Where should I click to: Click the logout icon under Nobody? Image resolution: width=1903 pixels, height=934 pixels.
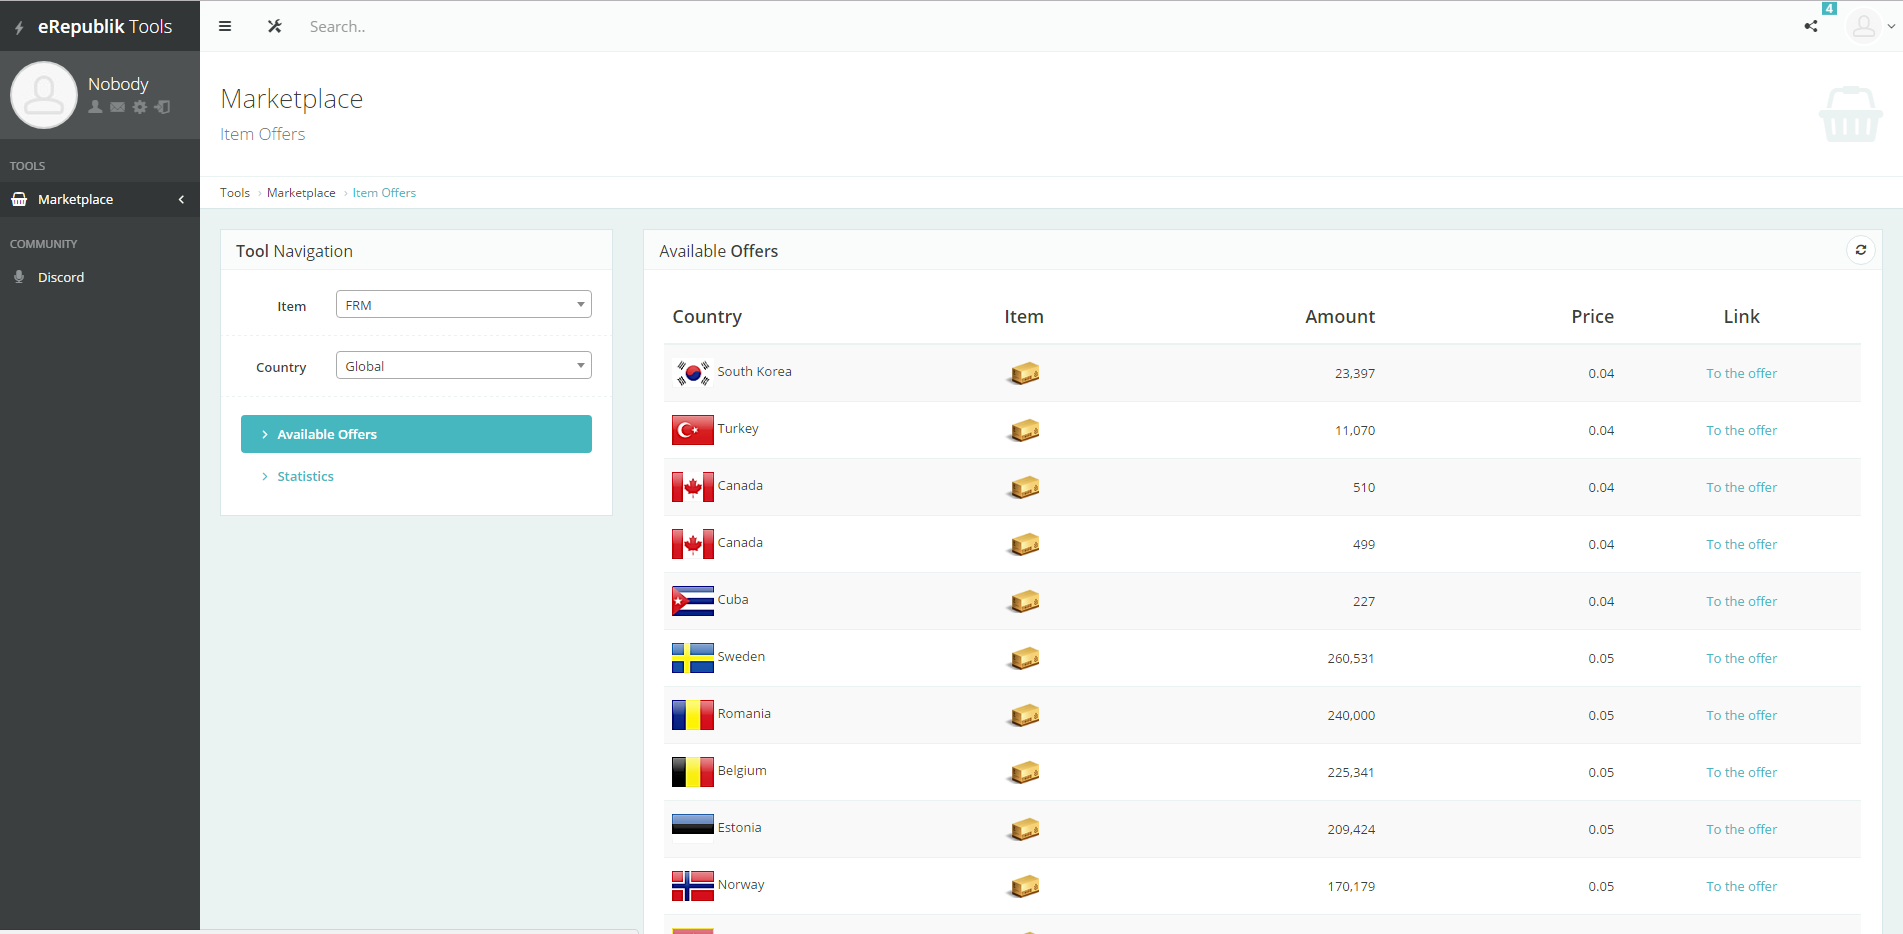click(162, 107)
